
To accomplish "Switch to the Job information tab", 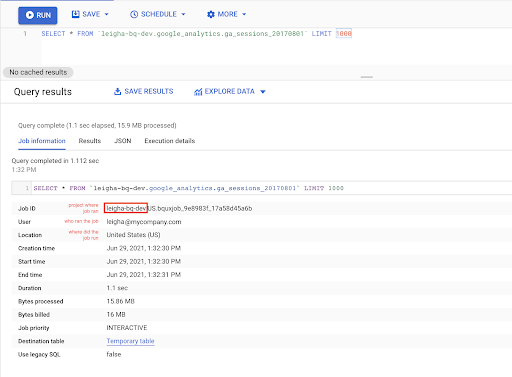I will pos(42,141).
